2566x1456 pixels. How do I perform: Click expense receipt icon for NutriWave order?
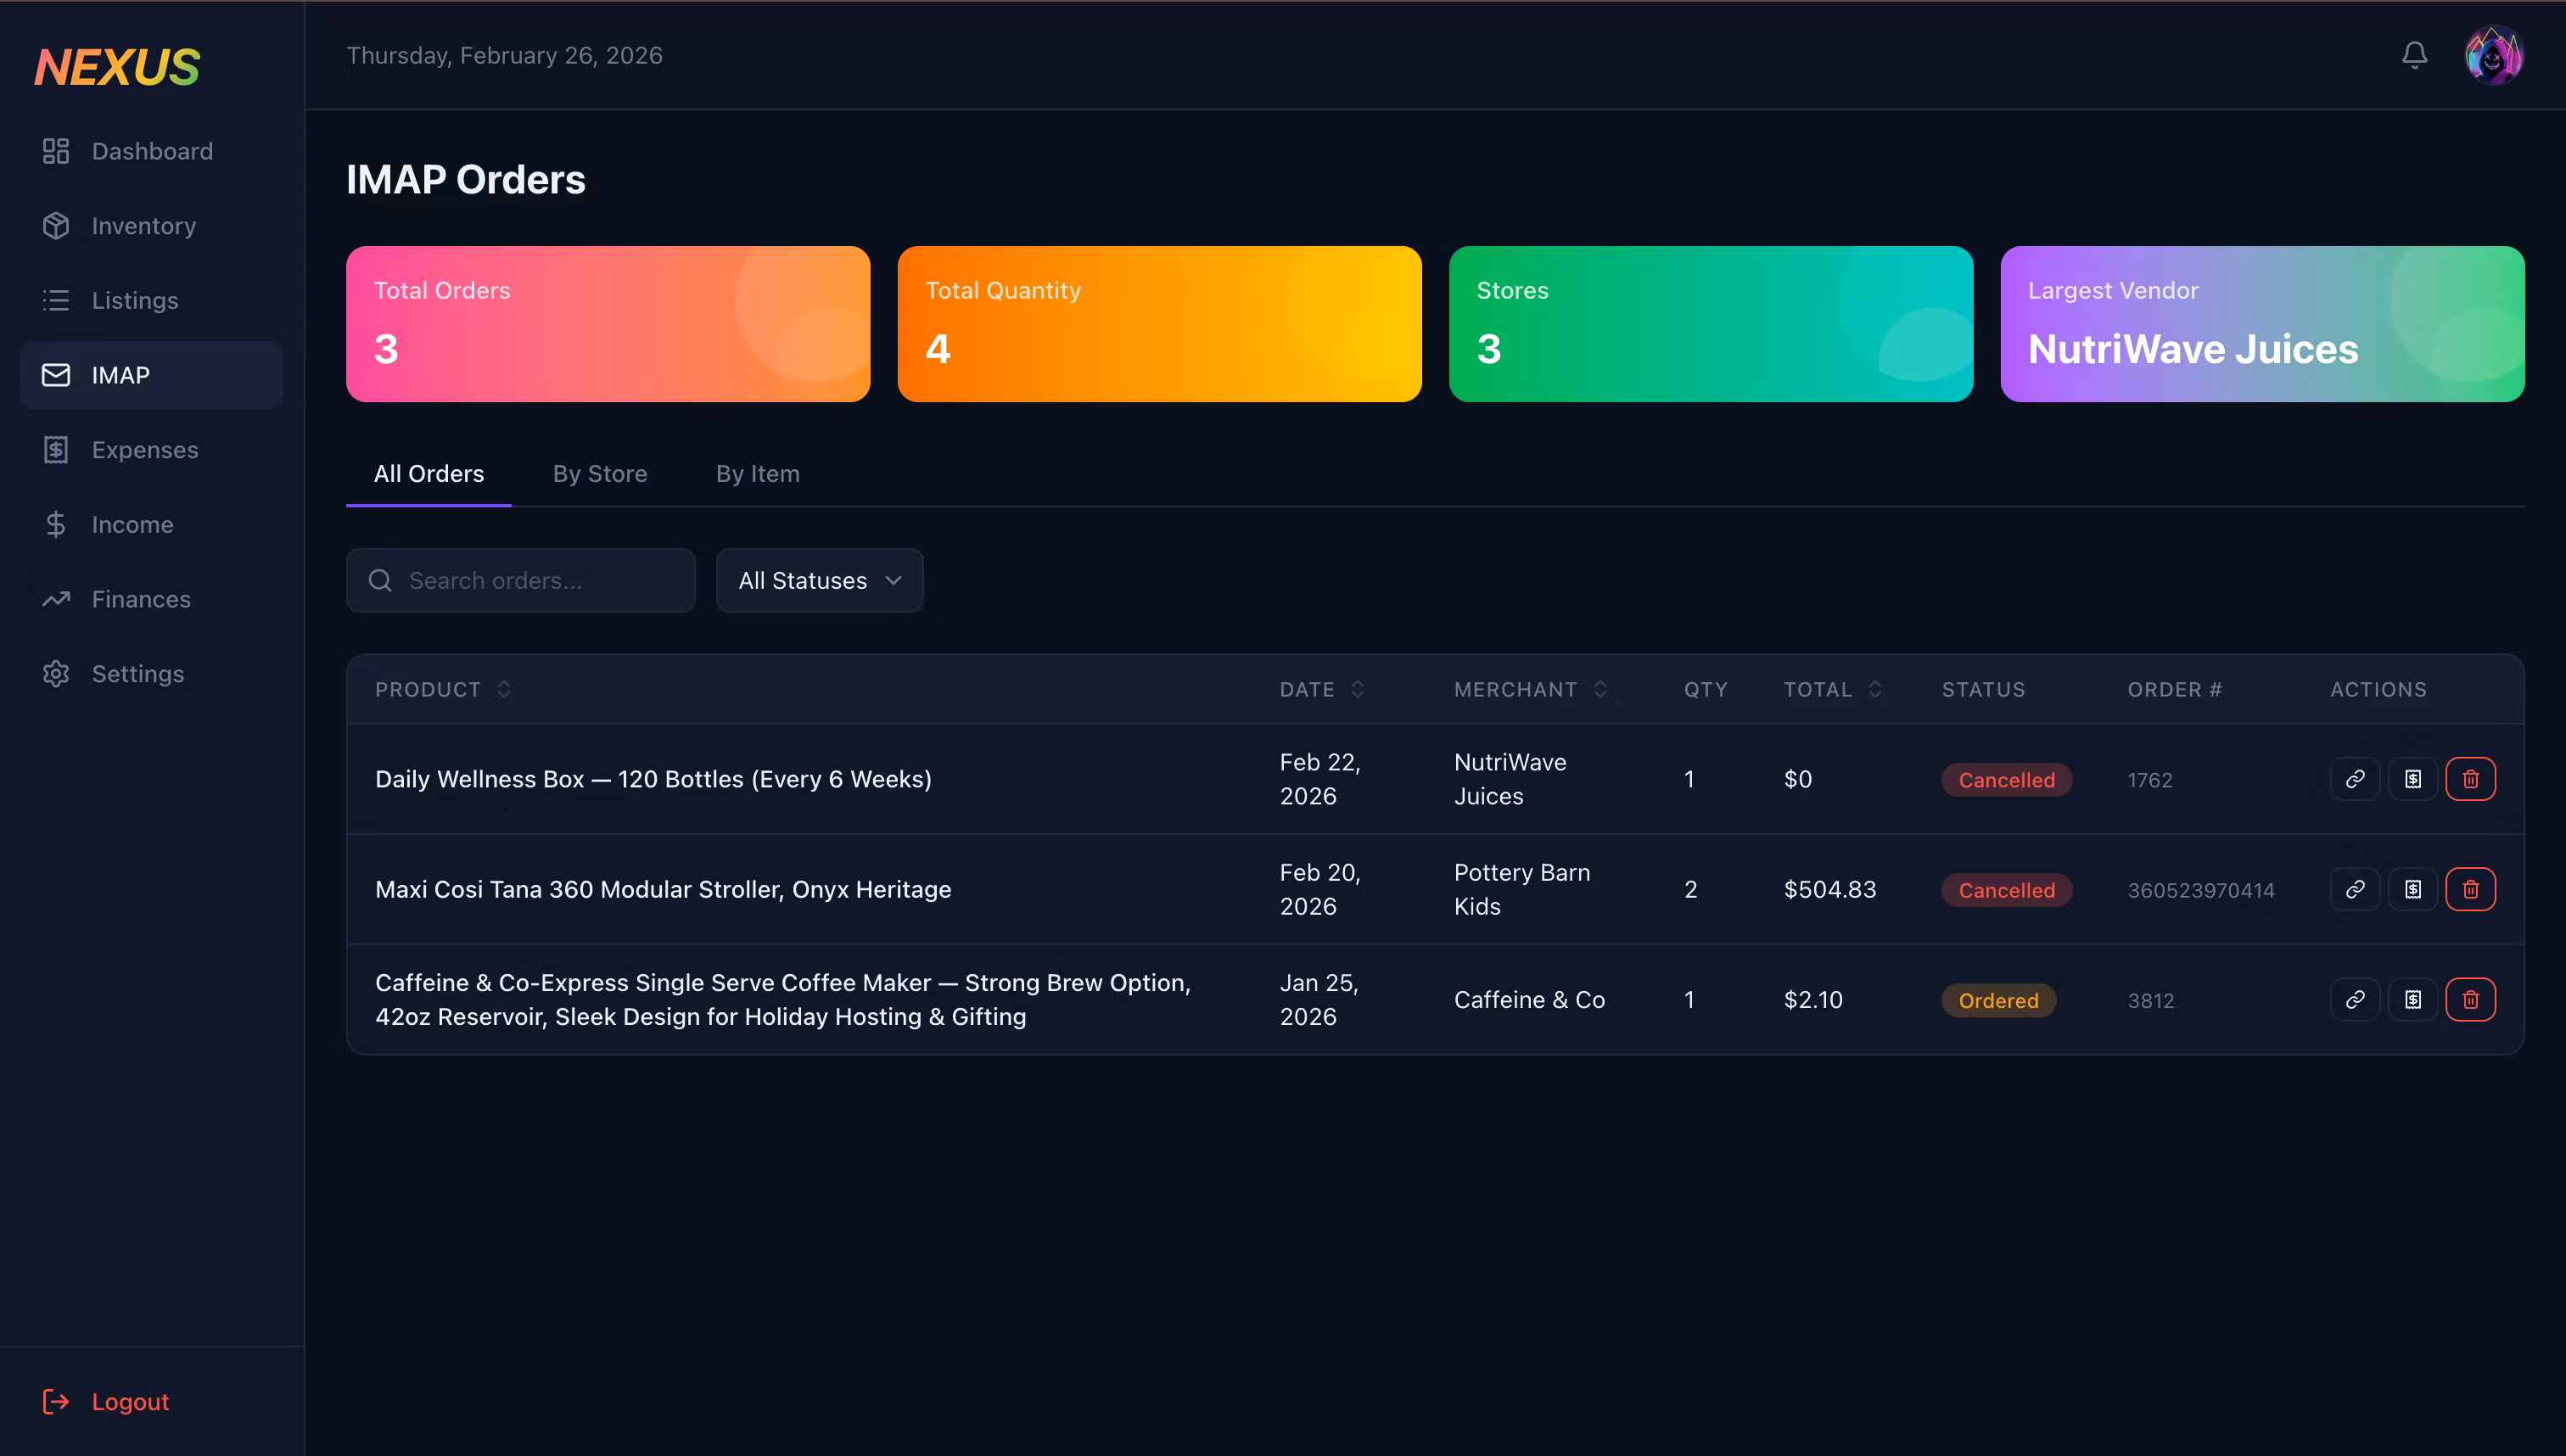click(2412, 779)
